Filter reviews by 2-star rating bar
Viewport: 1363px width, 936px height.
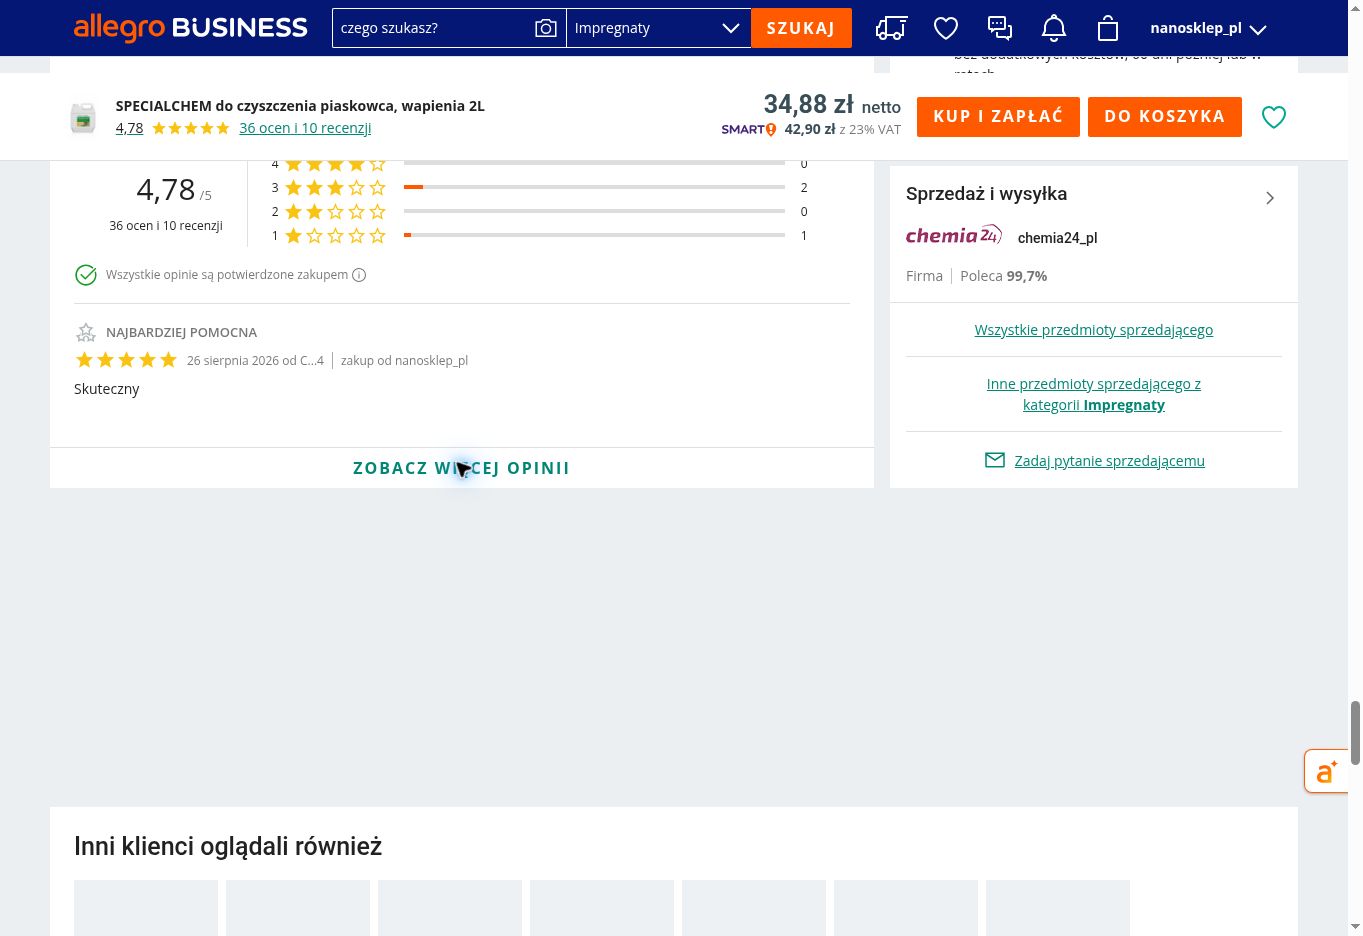click(x=594, y=211)
